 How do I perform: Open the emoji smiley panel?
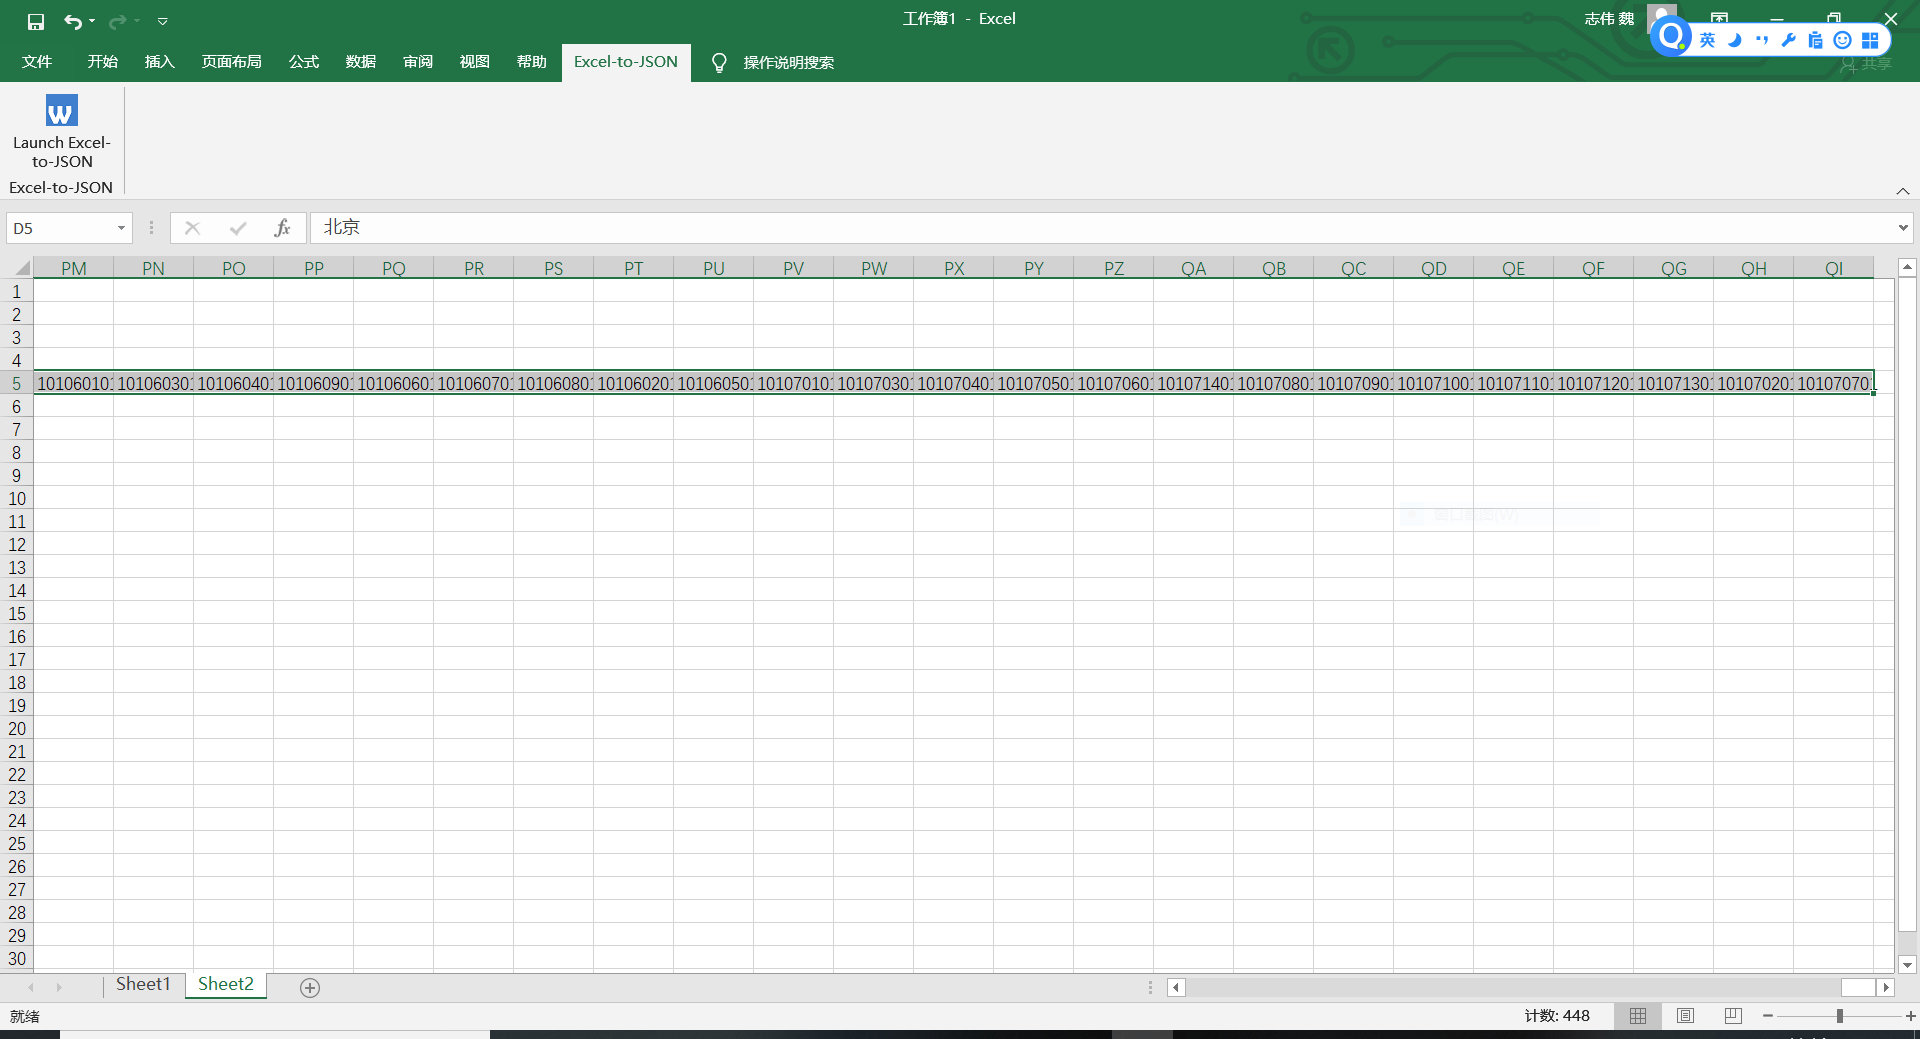point(1843,40)
